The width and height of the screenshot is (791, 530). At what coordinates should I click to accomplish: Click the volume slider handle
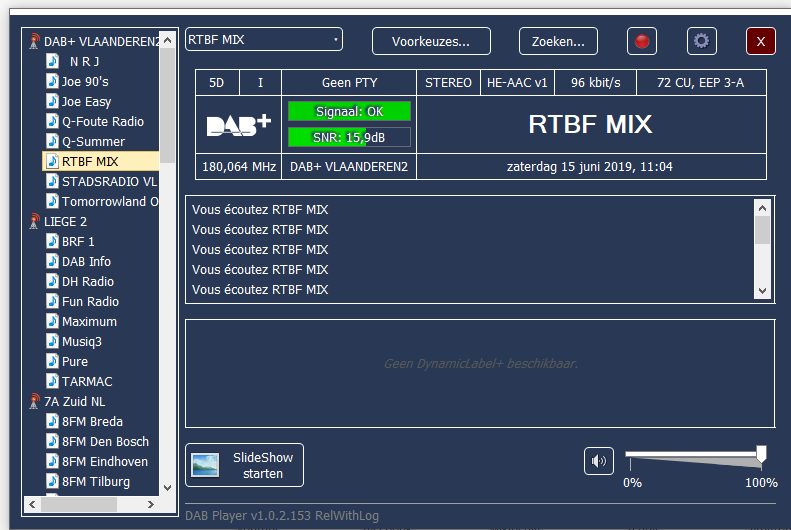pyautogui.click(x=761, y=454)
